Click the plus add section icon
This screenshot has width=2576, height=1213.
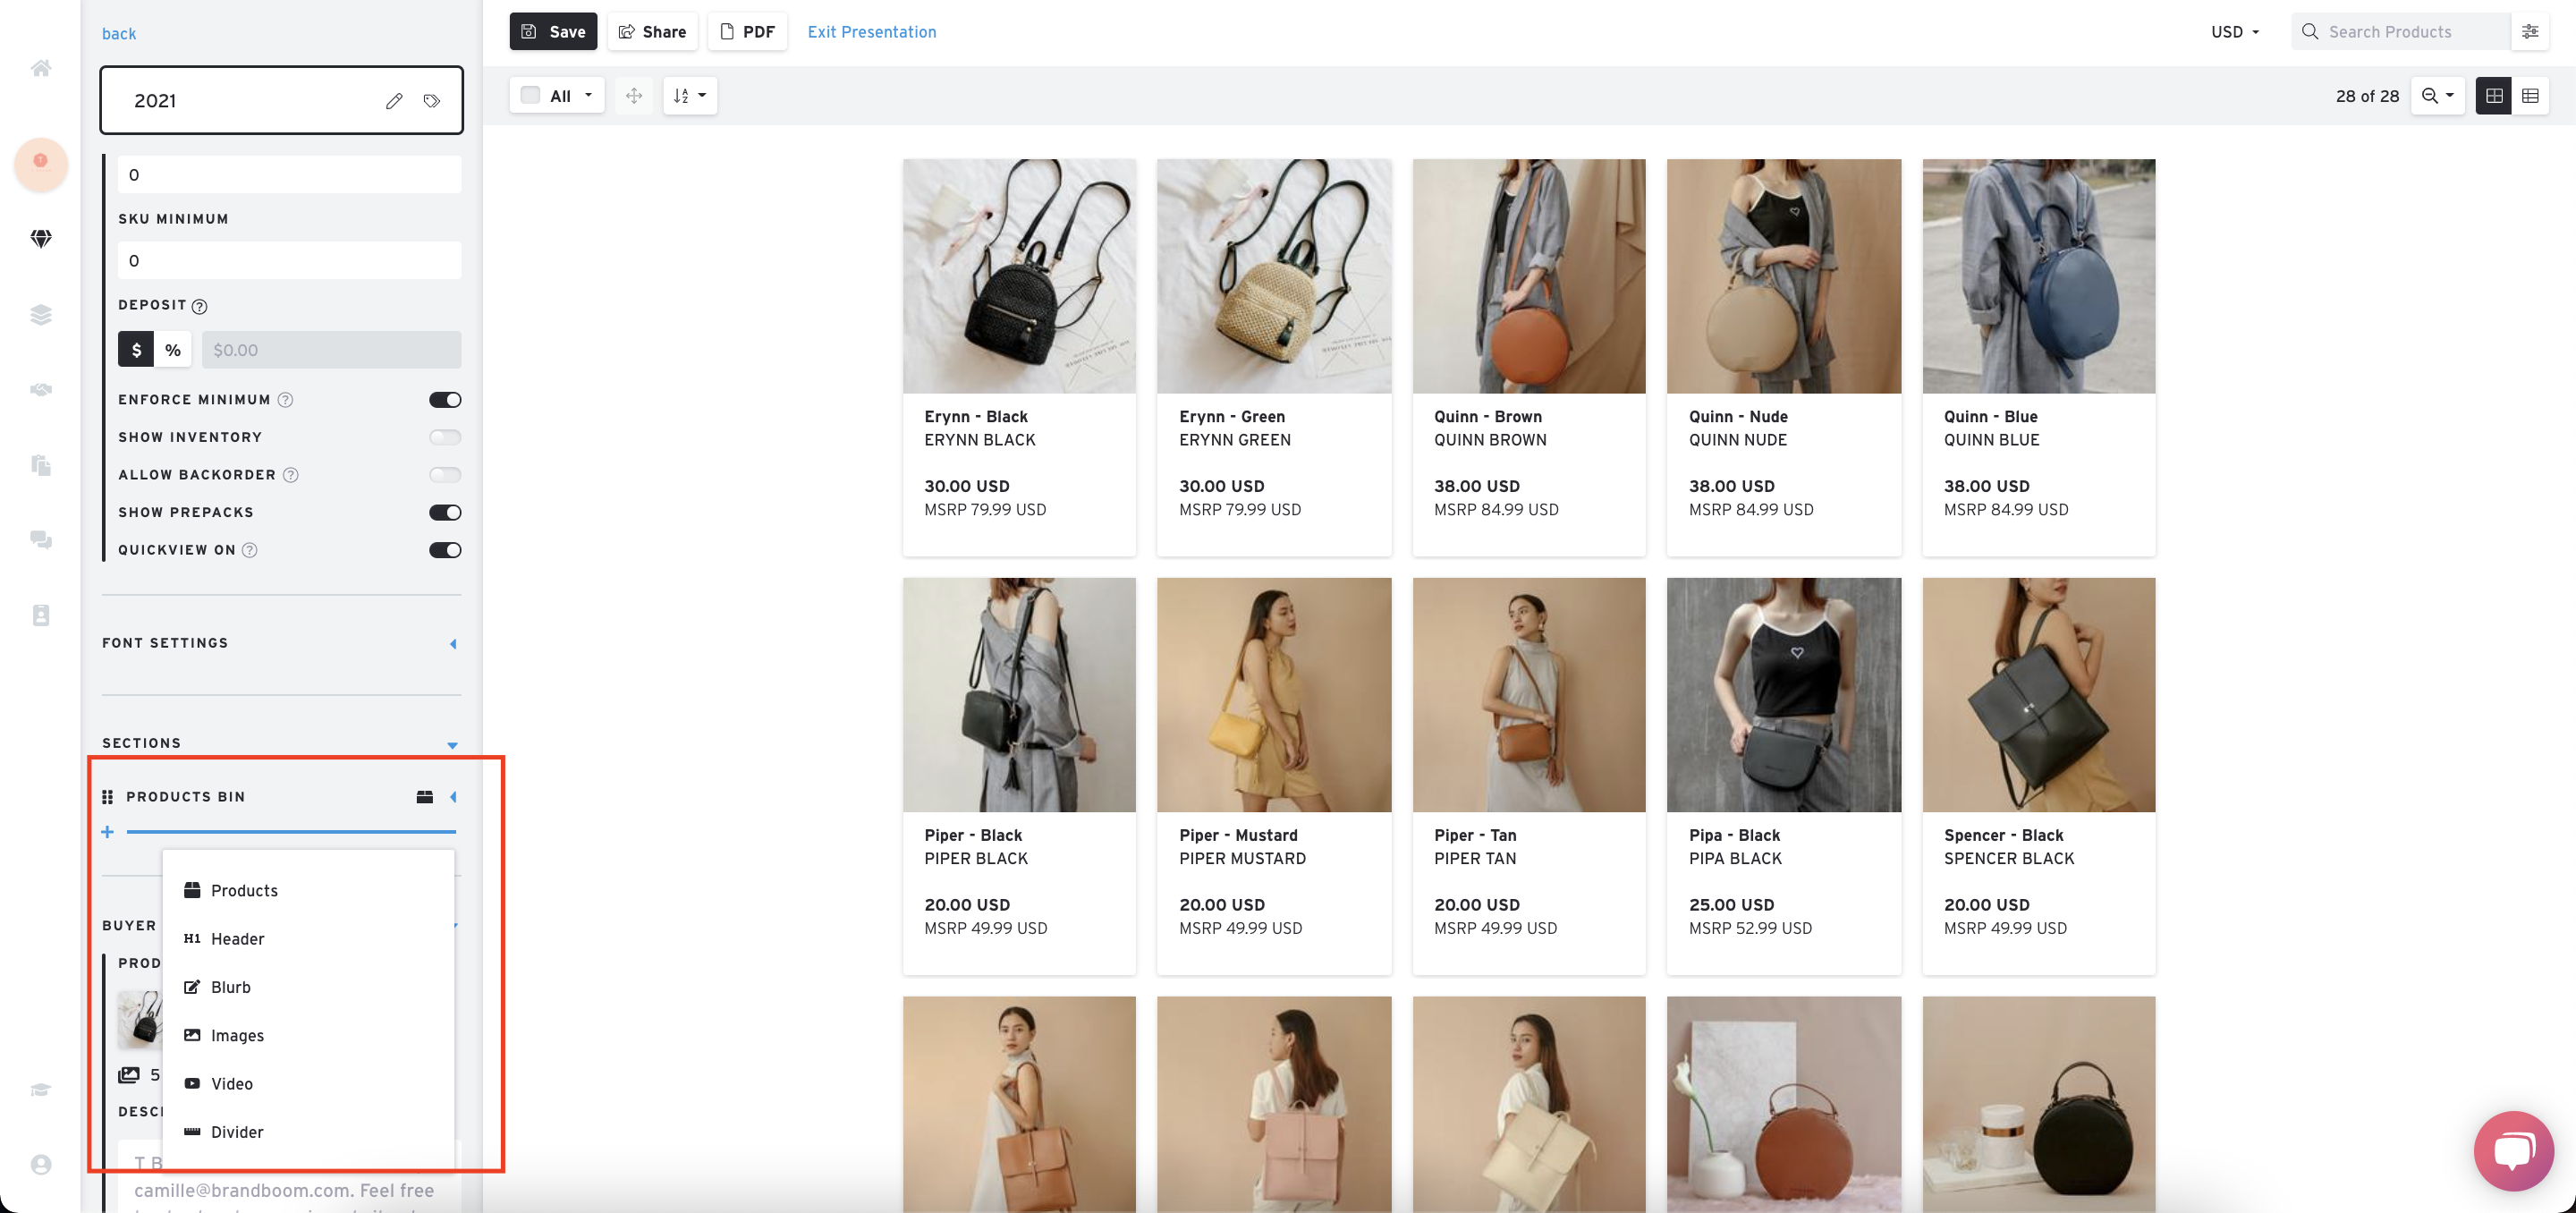pyautogui.click(x=108, y=832)
